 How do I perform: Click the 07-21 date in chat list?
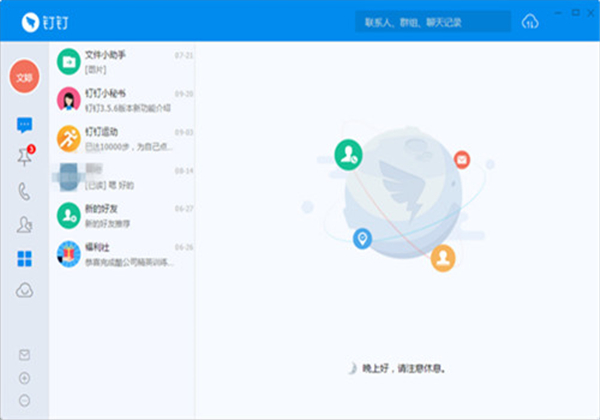pyautogui.click(x=184, y=55)
